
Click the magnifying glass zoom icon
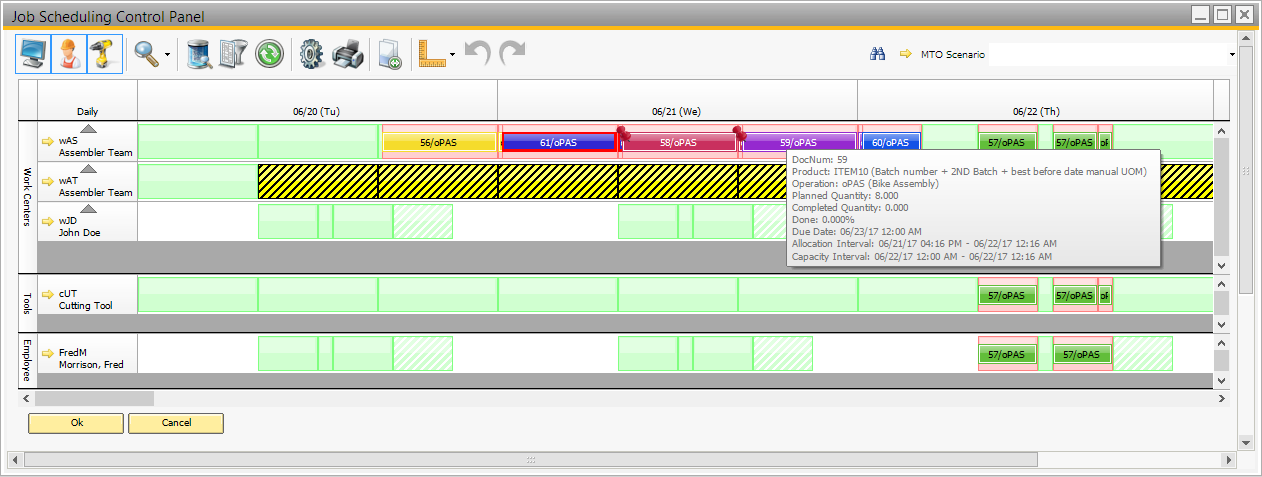pos(147,54)
